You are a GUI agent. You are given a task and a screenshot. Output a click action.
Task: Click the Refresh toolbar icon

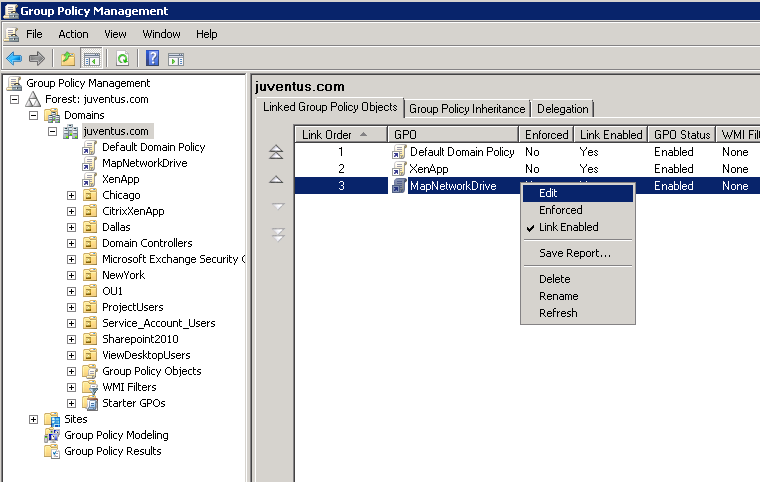pyautogui.click(x=123, y=59)
